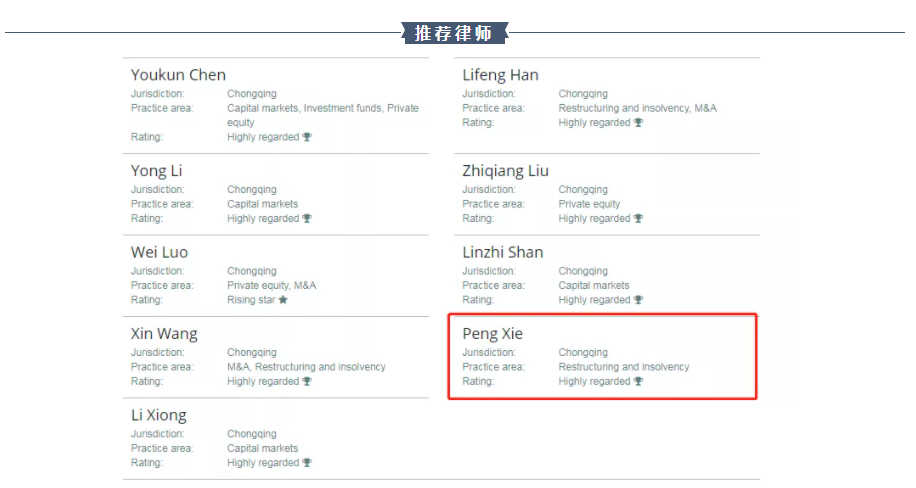Click trophy icon in Linzhi Shan's rating

(x=638, y=300)
